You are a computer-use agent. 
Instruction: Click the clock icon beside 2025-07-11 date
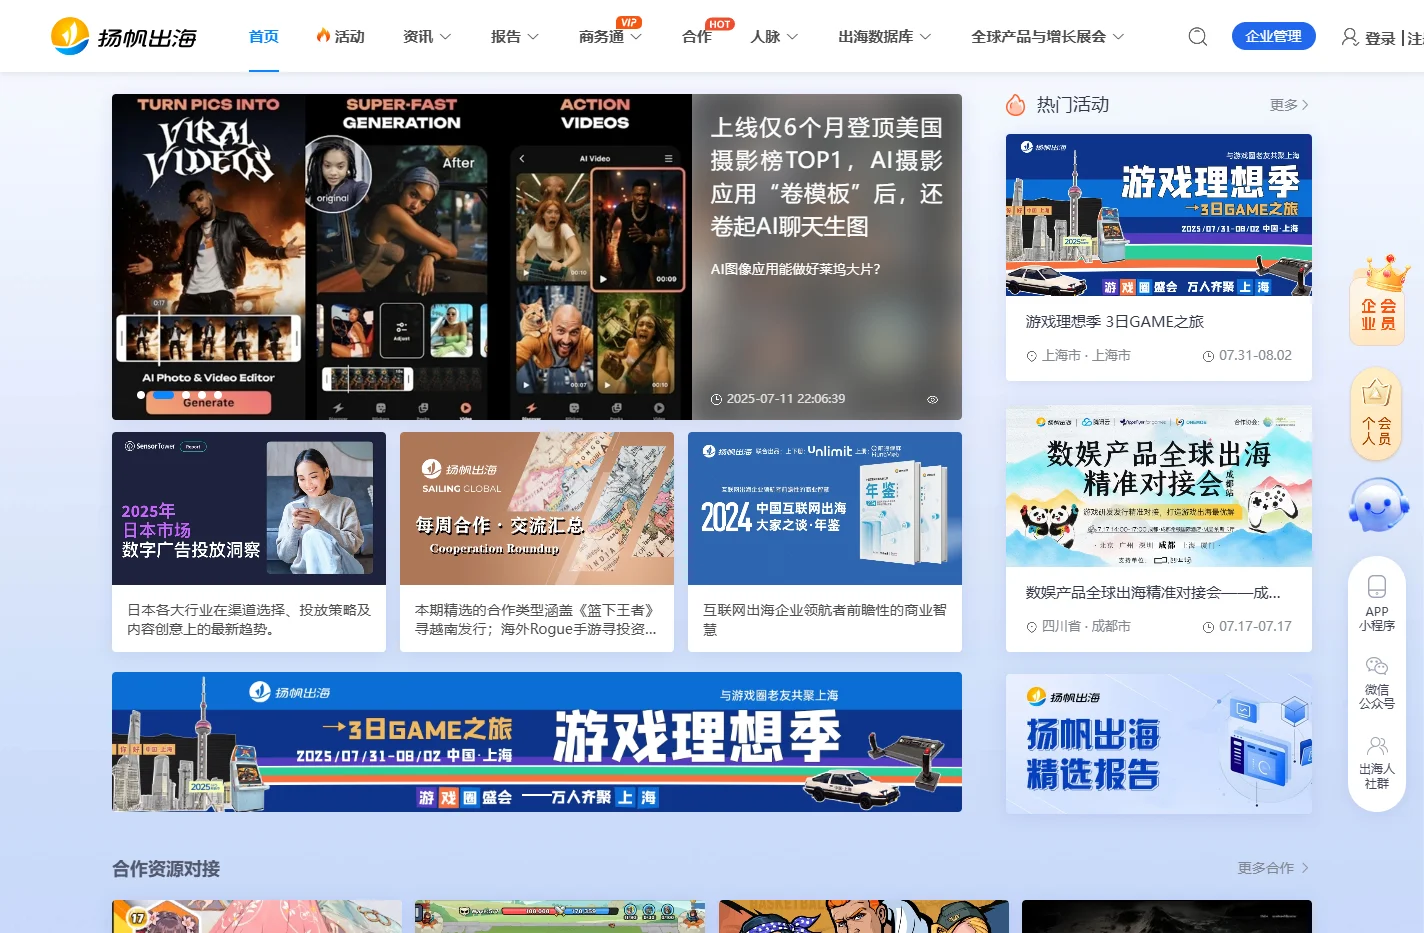716,399
